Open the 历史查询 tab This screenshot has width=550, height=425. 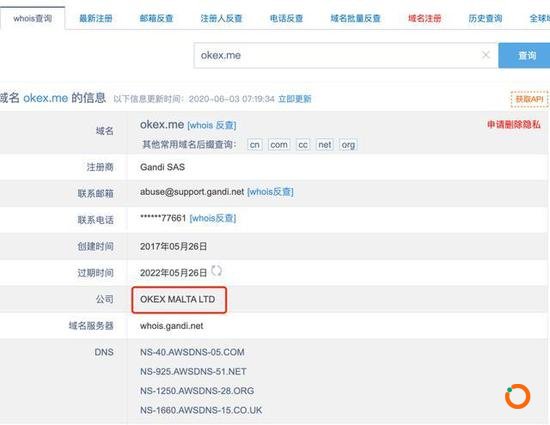(x=485, y=18)
